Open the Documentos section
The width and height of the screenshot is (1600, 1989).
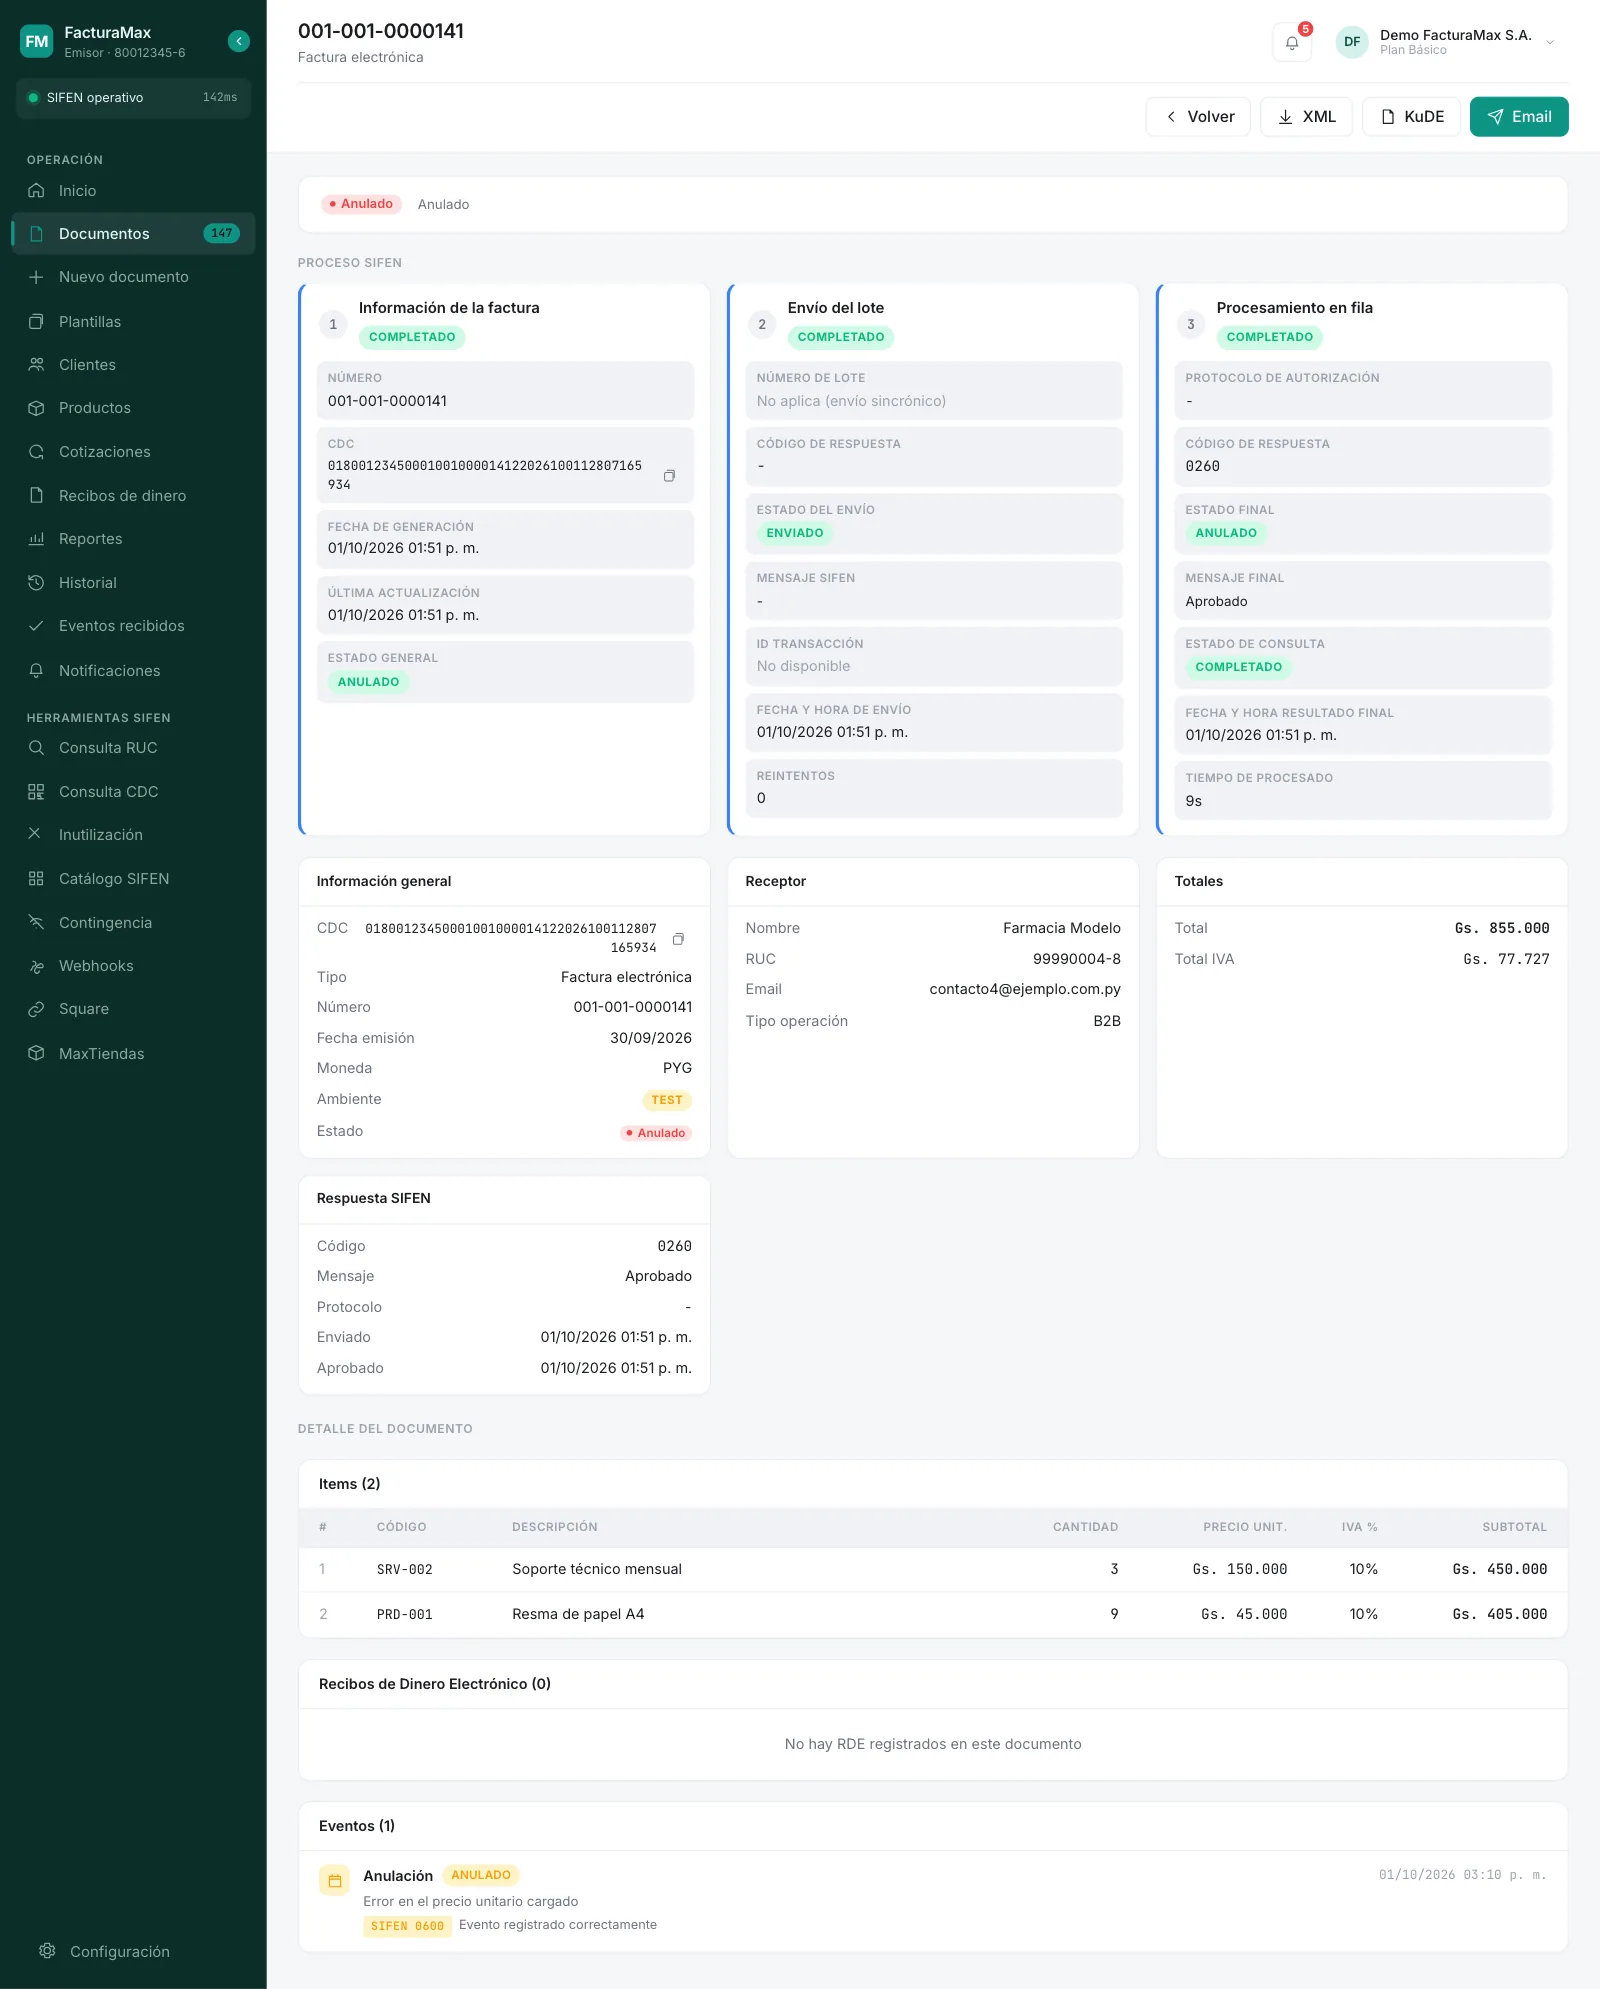(133, 234)
